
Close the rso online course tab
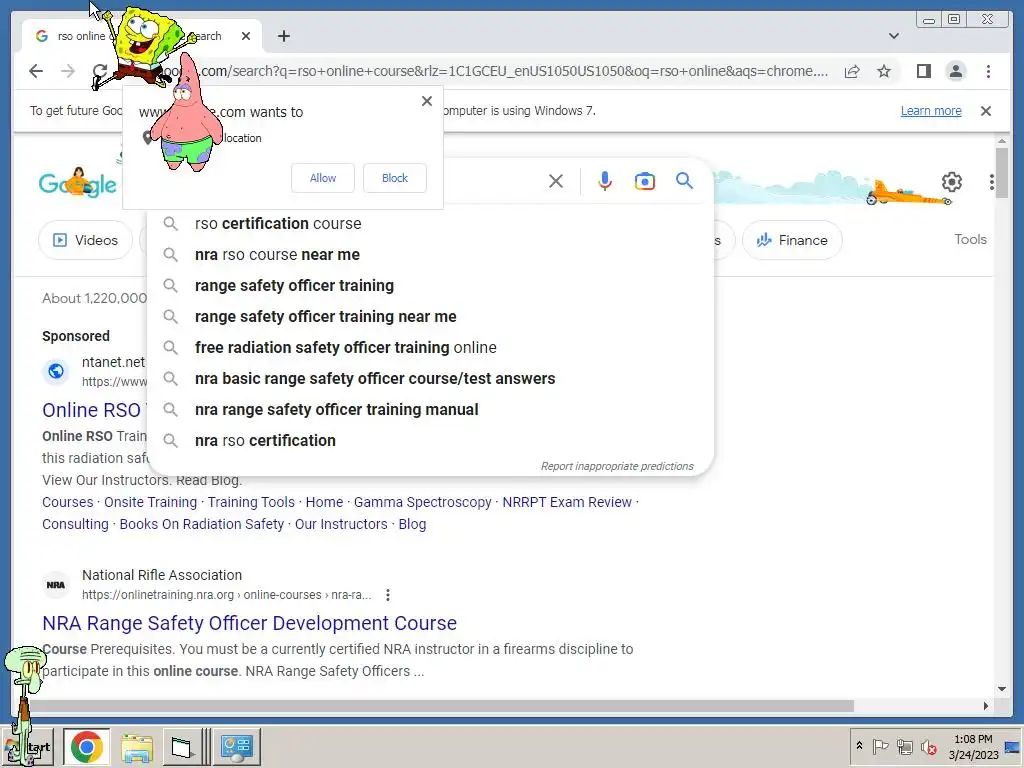246,36
